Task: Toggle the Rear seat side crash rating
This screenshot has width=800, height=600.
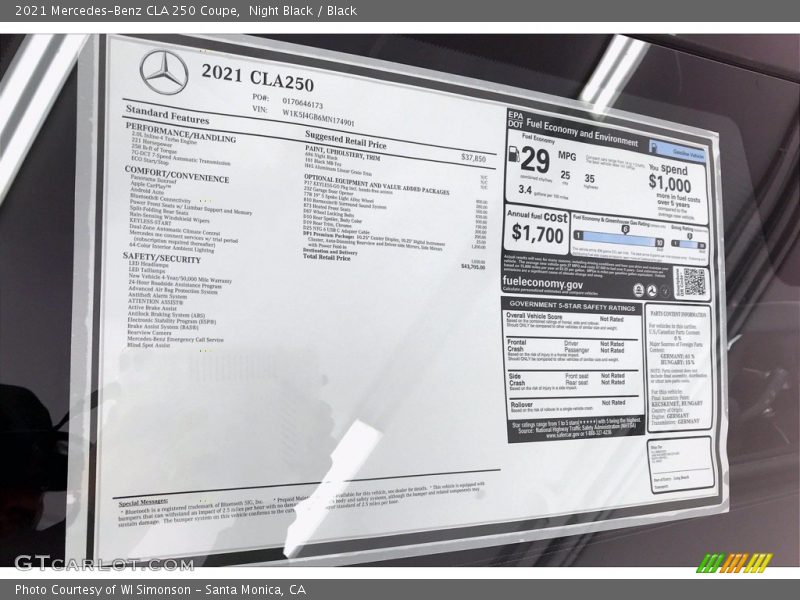Action: (613, 381)
